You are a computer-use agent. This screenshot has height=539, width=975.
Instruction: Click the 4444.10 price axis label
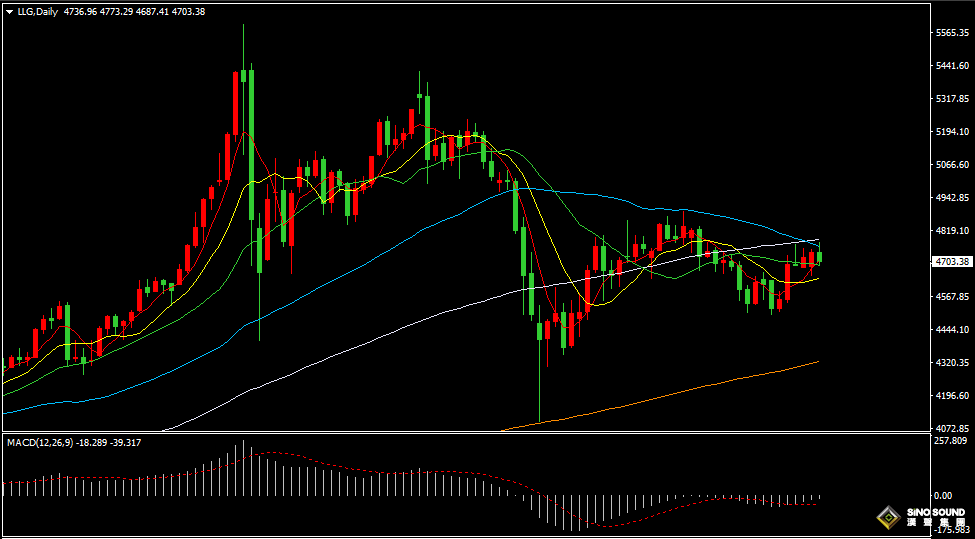(x=953, y=329)
